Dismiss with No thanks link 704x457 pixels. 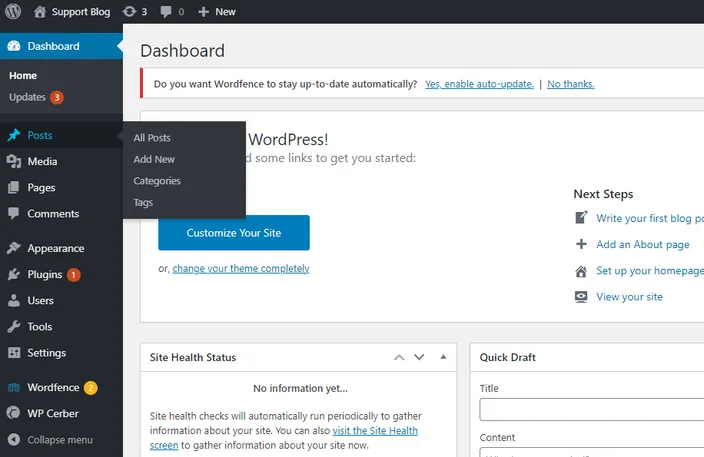571,84
